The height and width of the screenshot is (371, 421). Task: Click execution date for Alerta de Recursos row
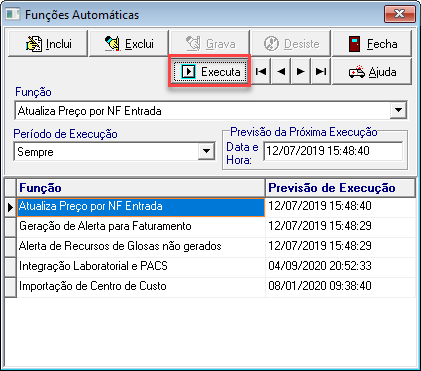(x=340, y=247)
